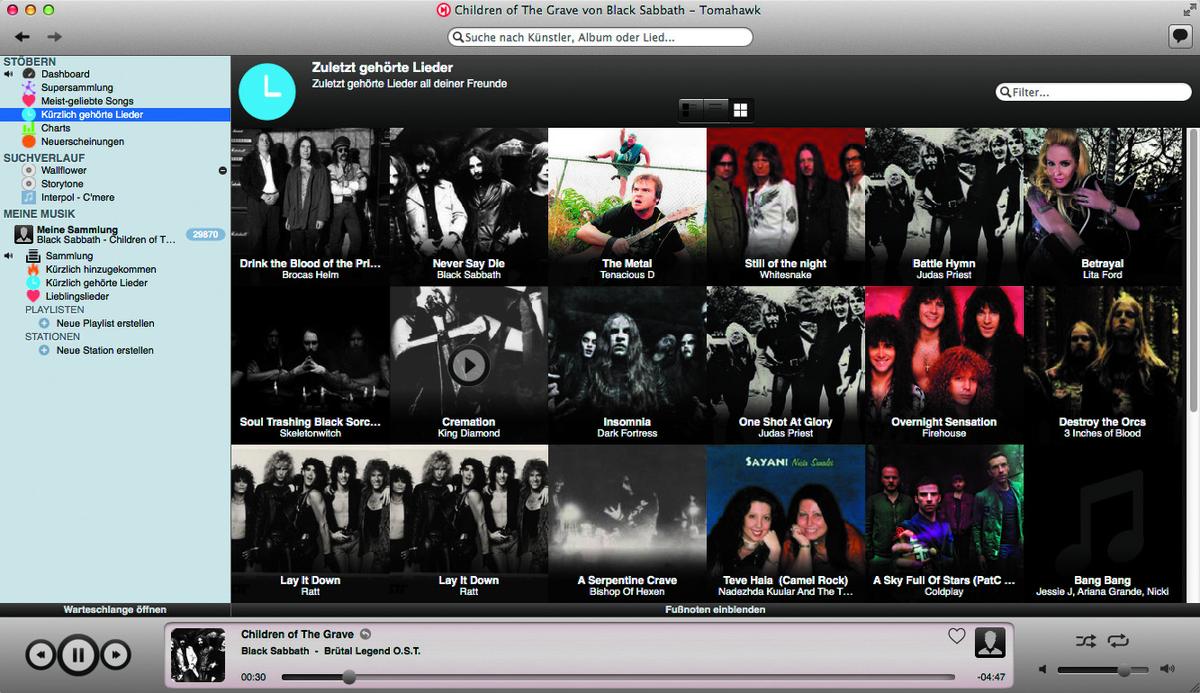The height and width of the screenshot is (693, 1200).
Task: Open Storytone search history entry
Action: [x=62, y=184]
